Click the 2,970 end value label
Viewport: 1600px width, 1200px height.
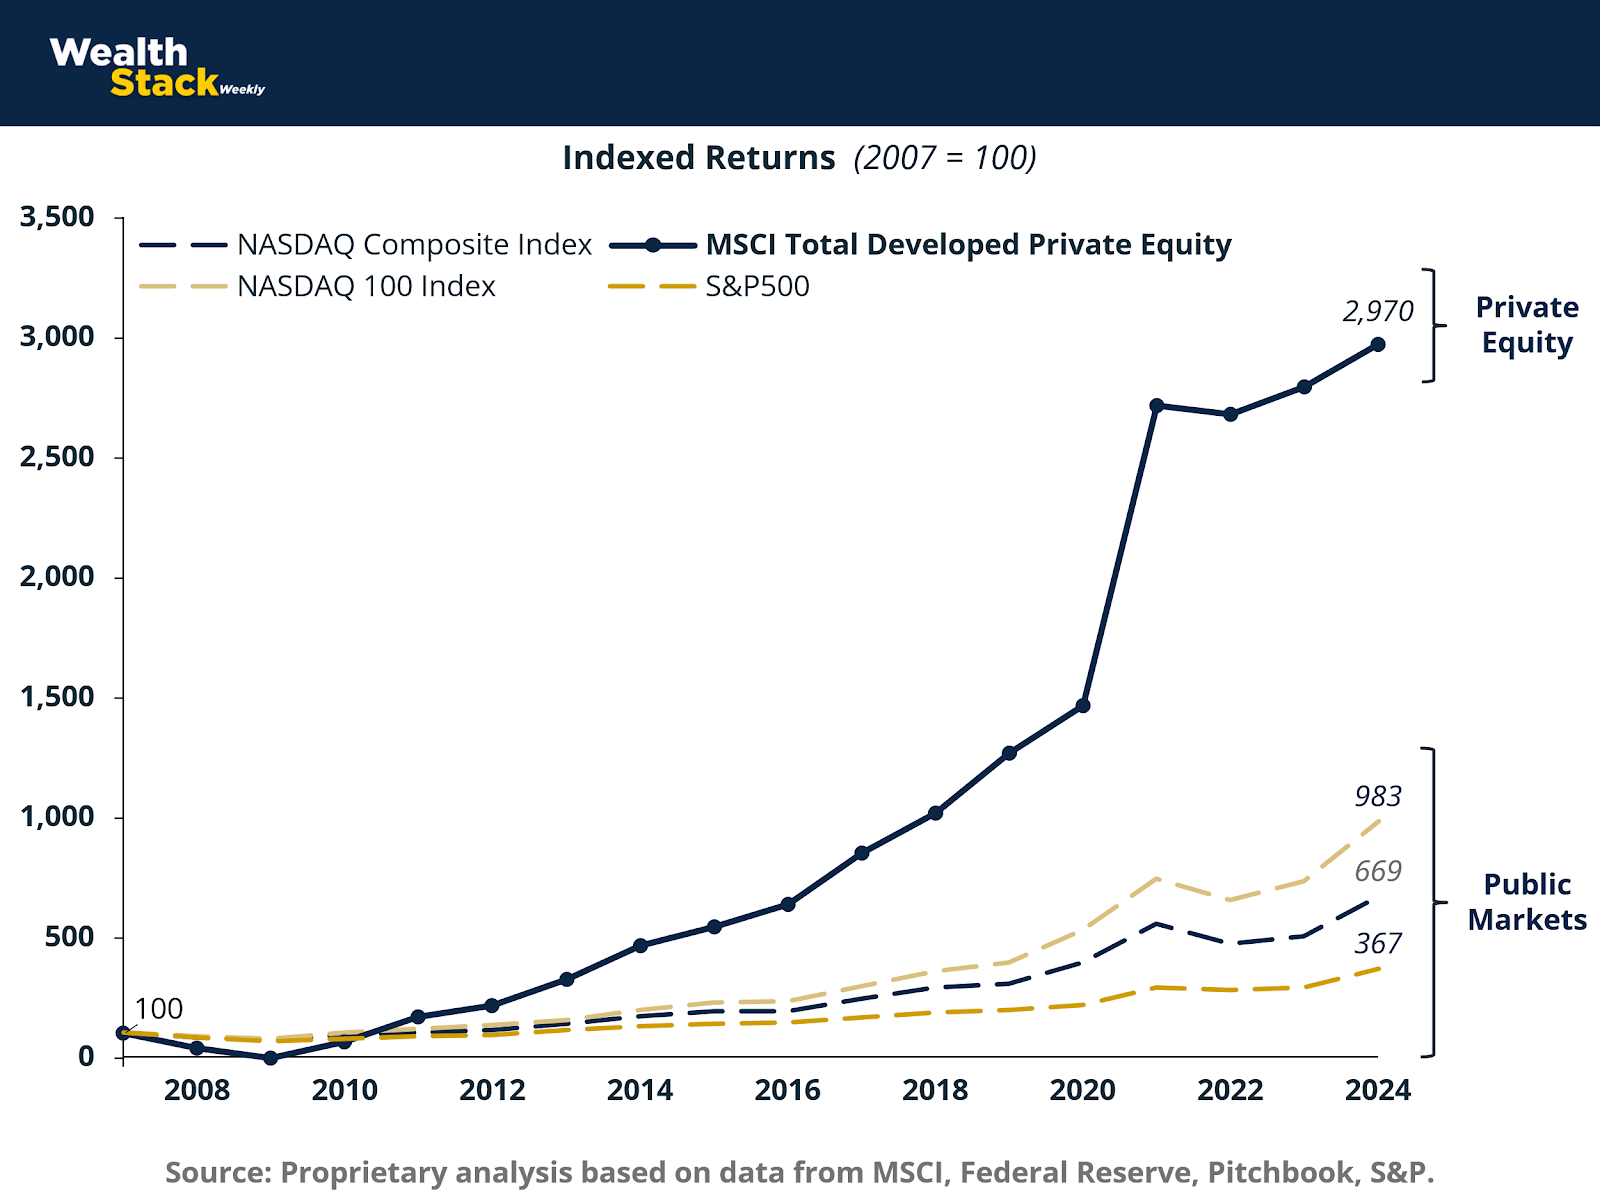click(1378, 312)
